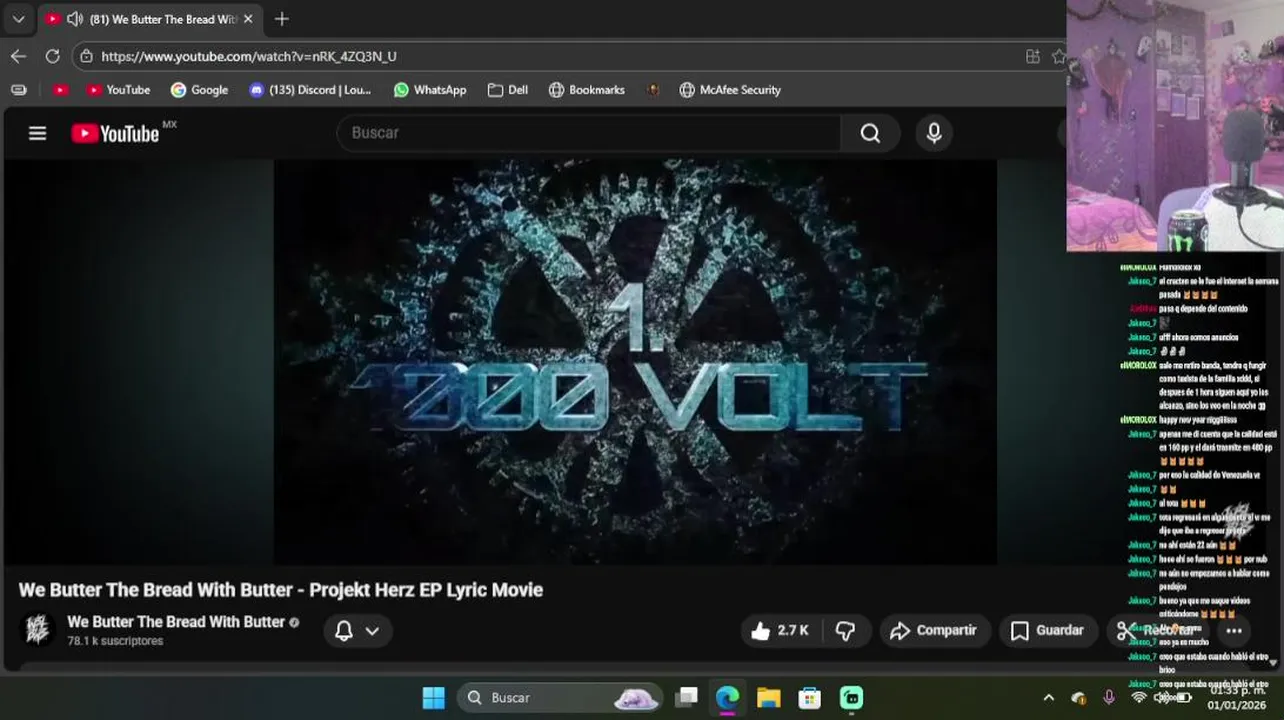Click the We Butter The Bread channel avatar
Viewport: 1284px width, 720px height.
(37, 630)
